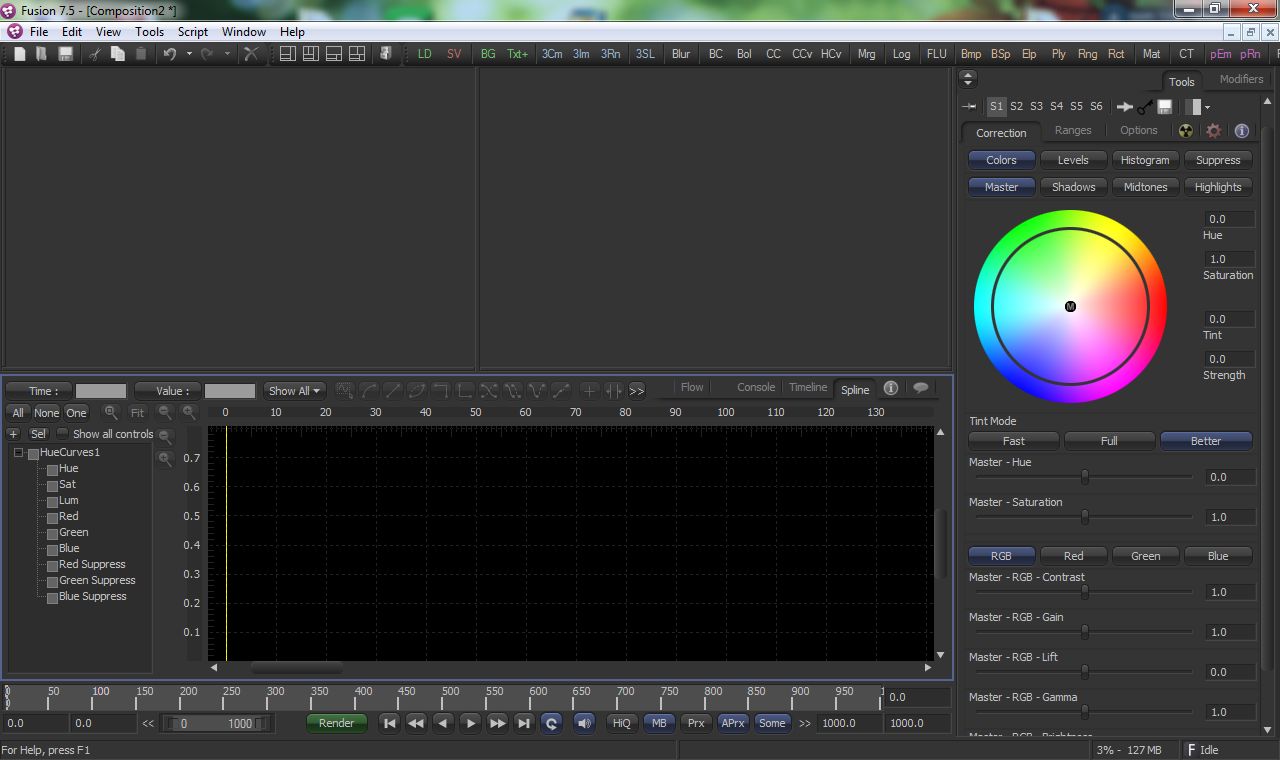
Task: Add the CC color corrector tool
Action: 773,54
